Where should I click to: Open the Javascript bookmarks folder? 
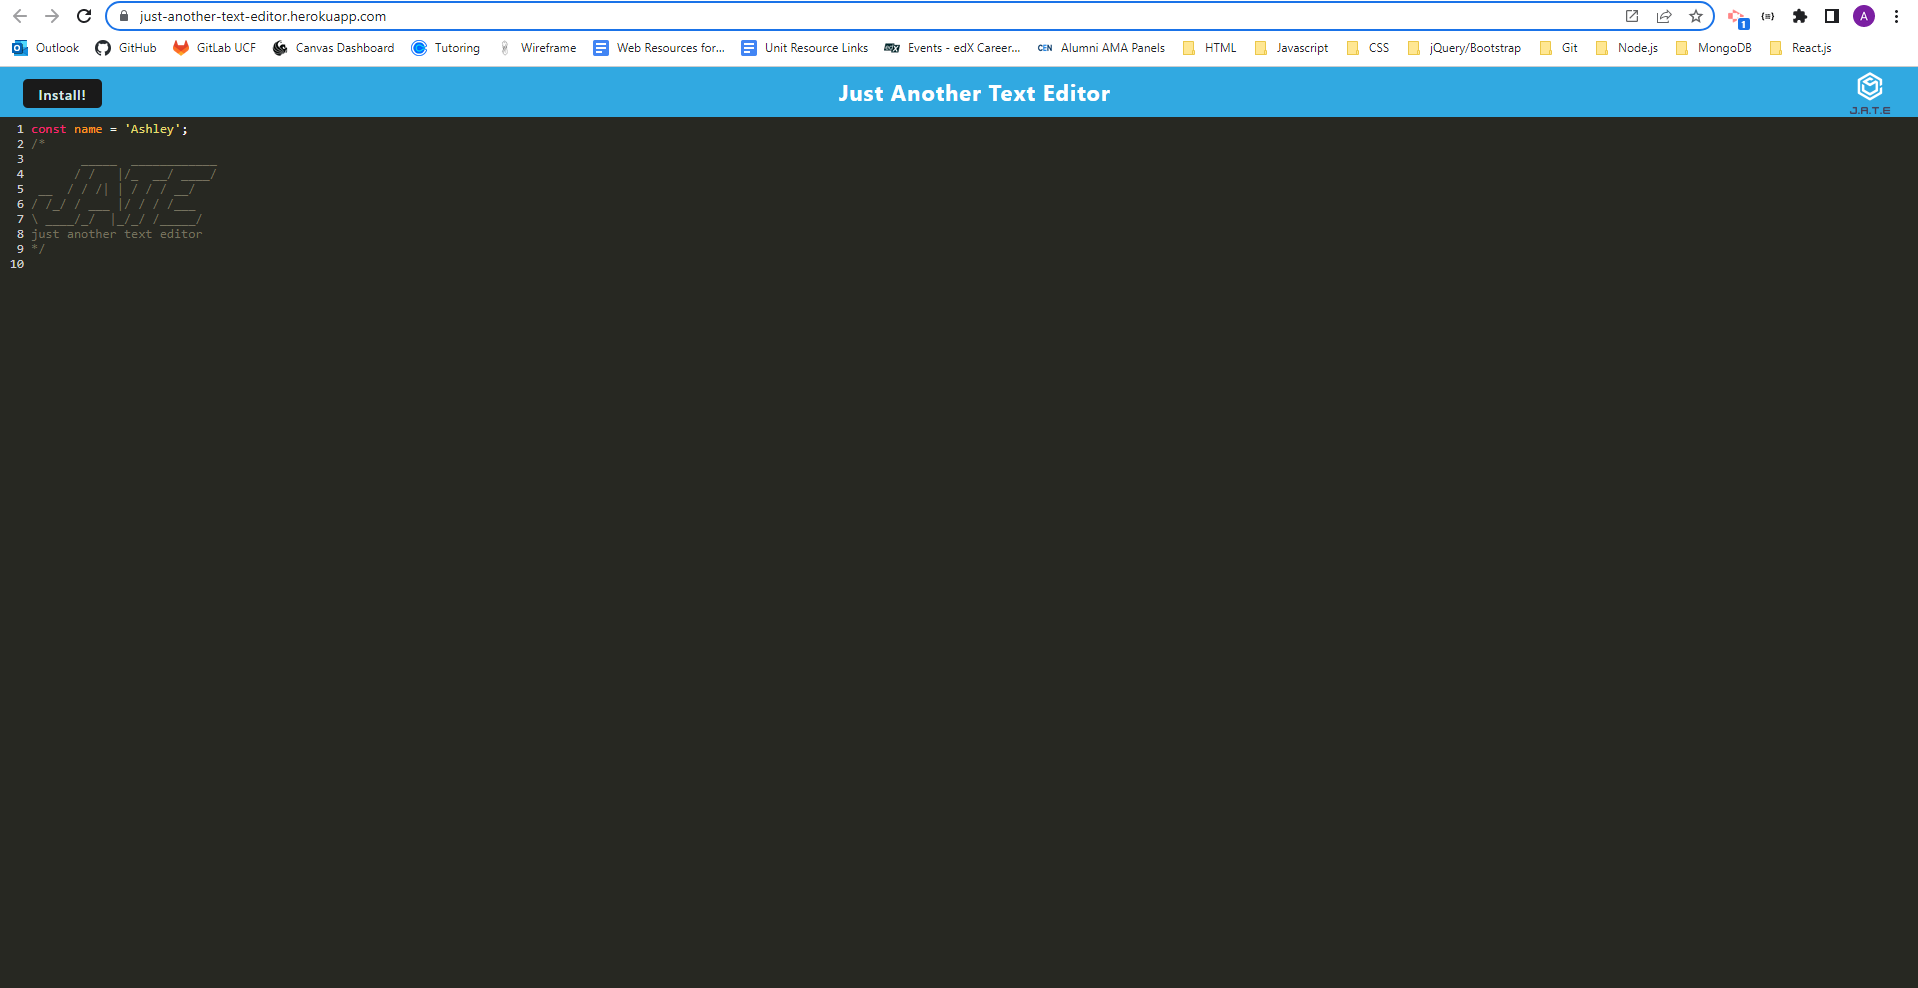click(x=1291, y=47)
